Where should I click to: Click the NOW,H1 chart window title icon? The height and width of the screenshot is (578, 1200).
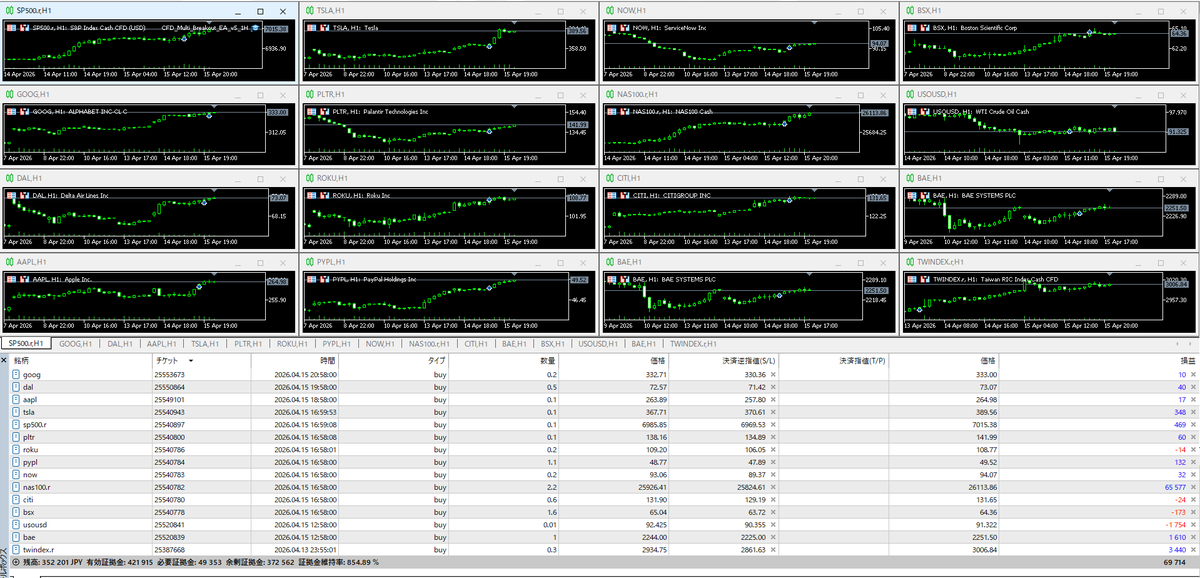(x=609, y=10)
